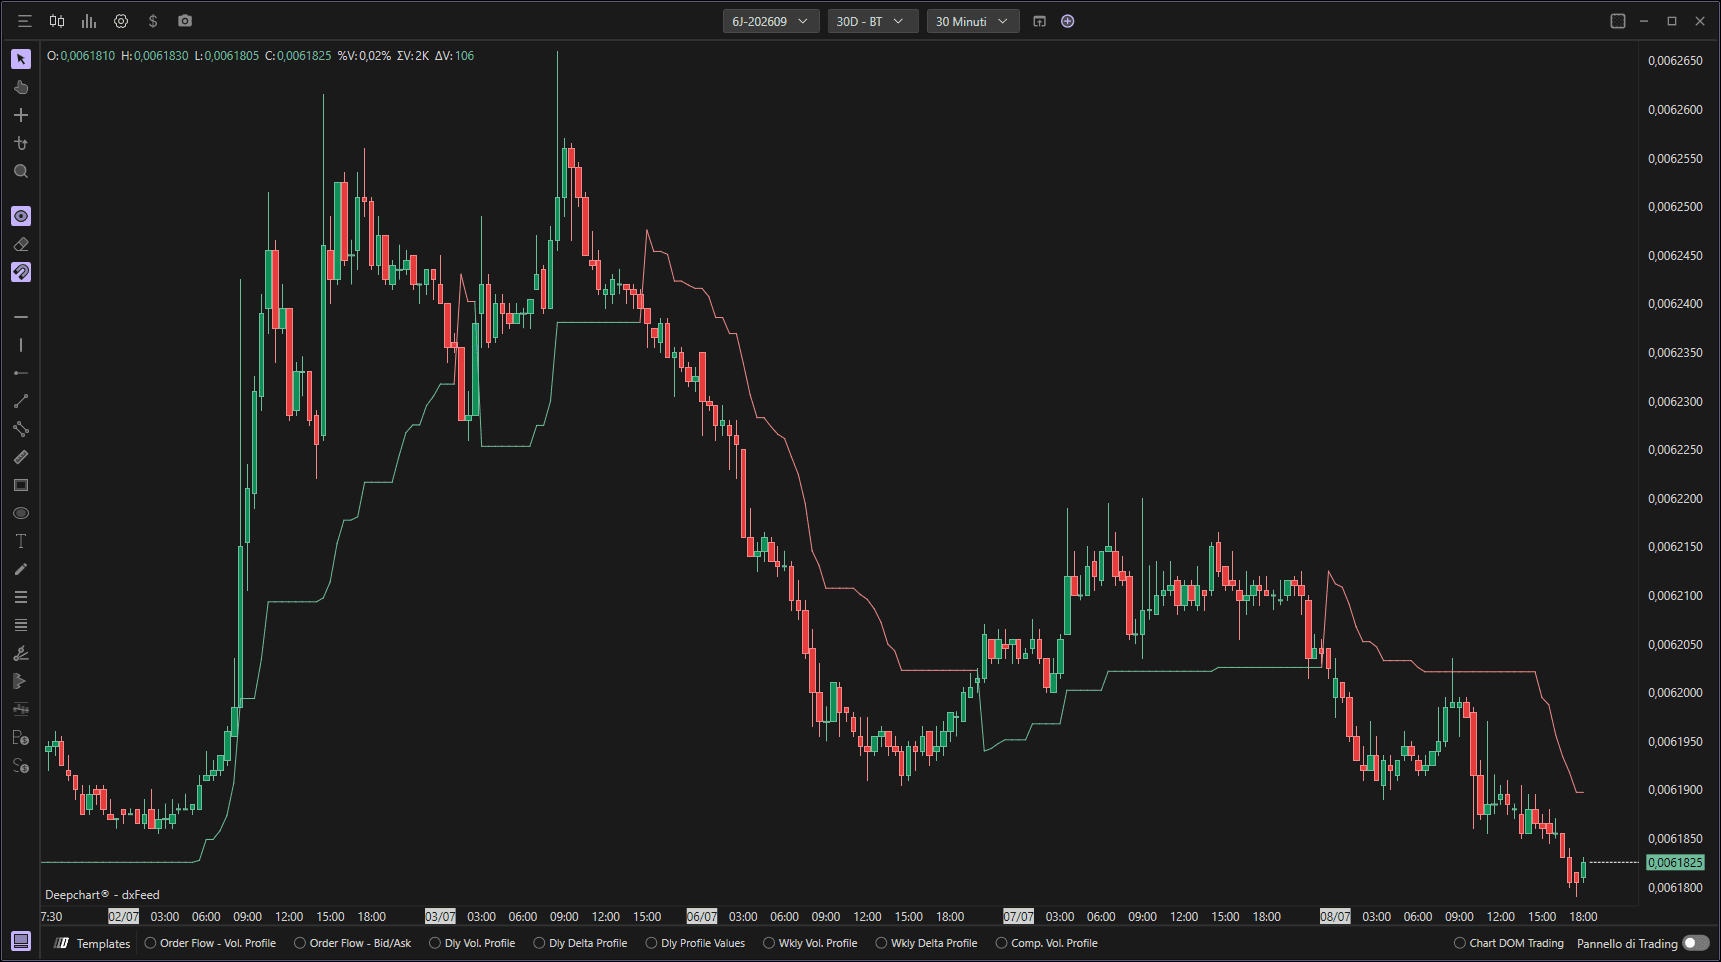Take a chart screenshot with camera icon
This screenshot has height=962, width=1721.
coord(185,21)
